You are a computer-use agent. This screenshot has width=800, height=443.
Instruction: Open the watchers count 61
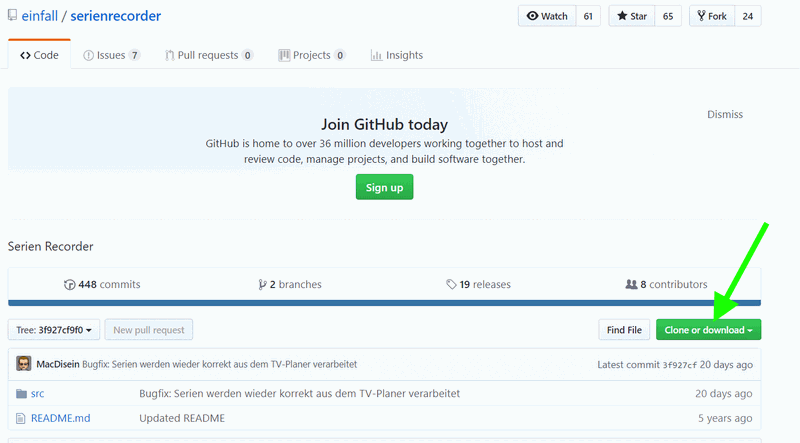tap(588, 16)
